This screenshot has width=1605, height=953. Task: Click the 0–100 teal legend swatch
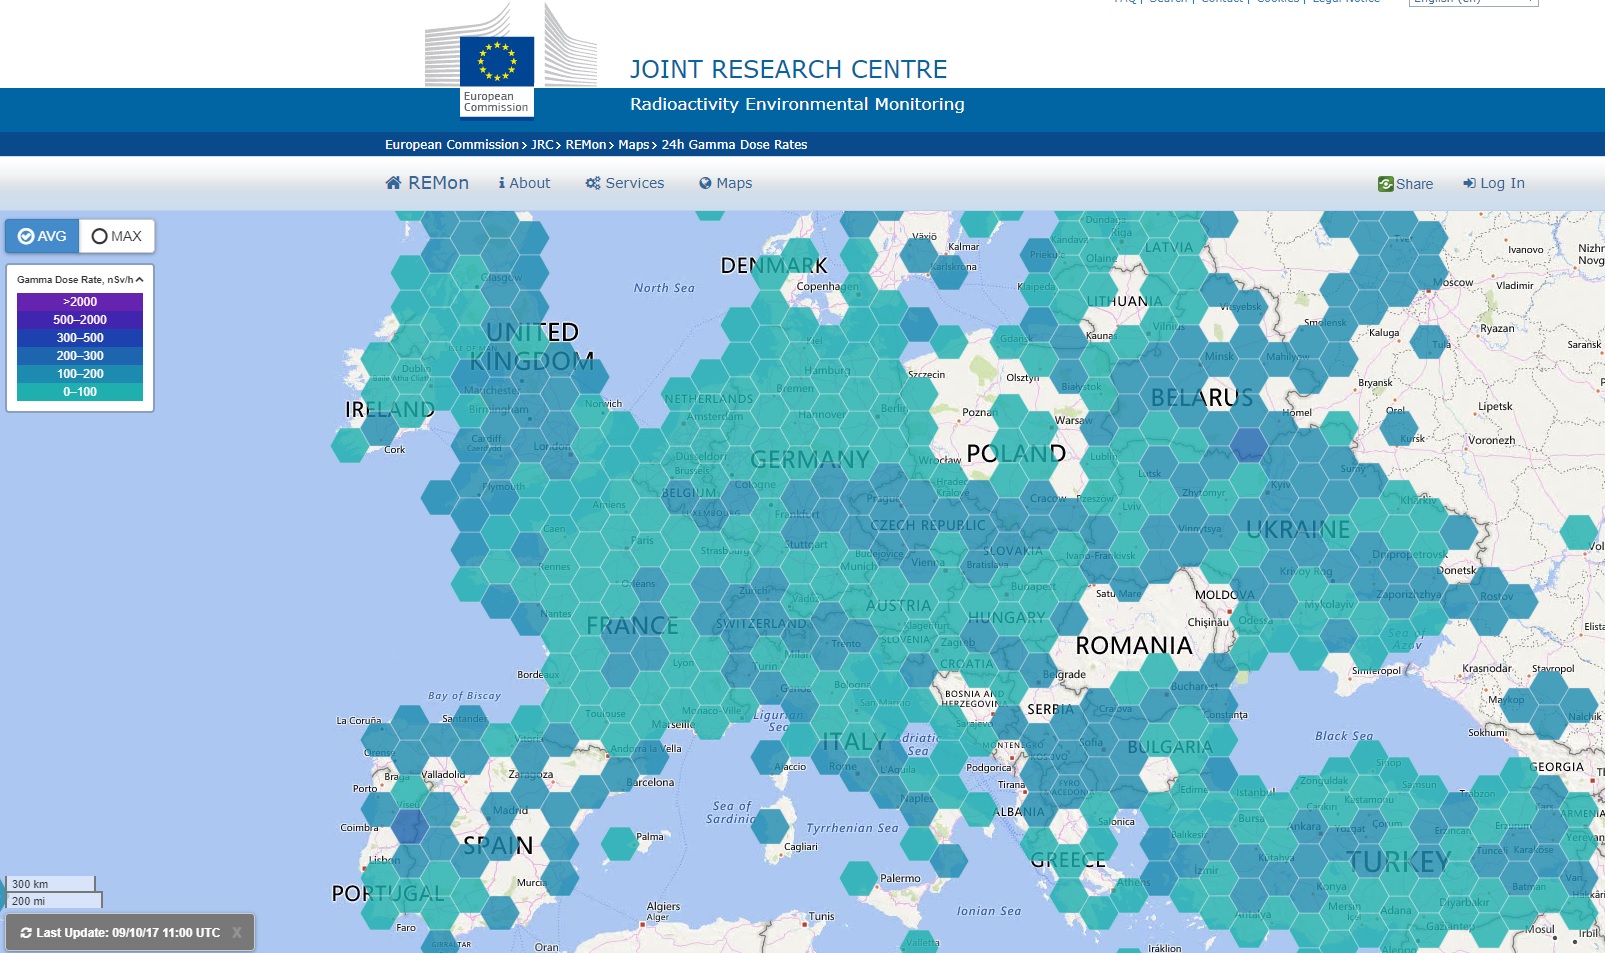(80, 392)
